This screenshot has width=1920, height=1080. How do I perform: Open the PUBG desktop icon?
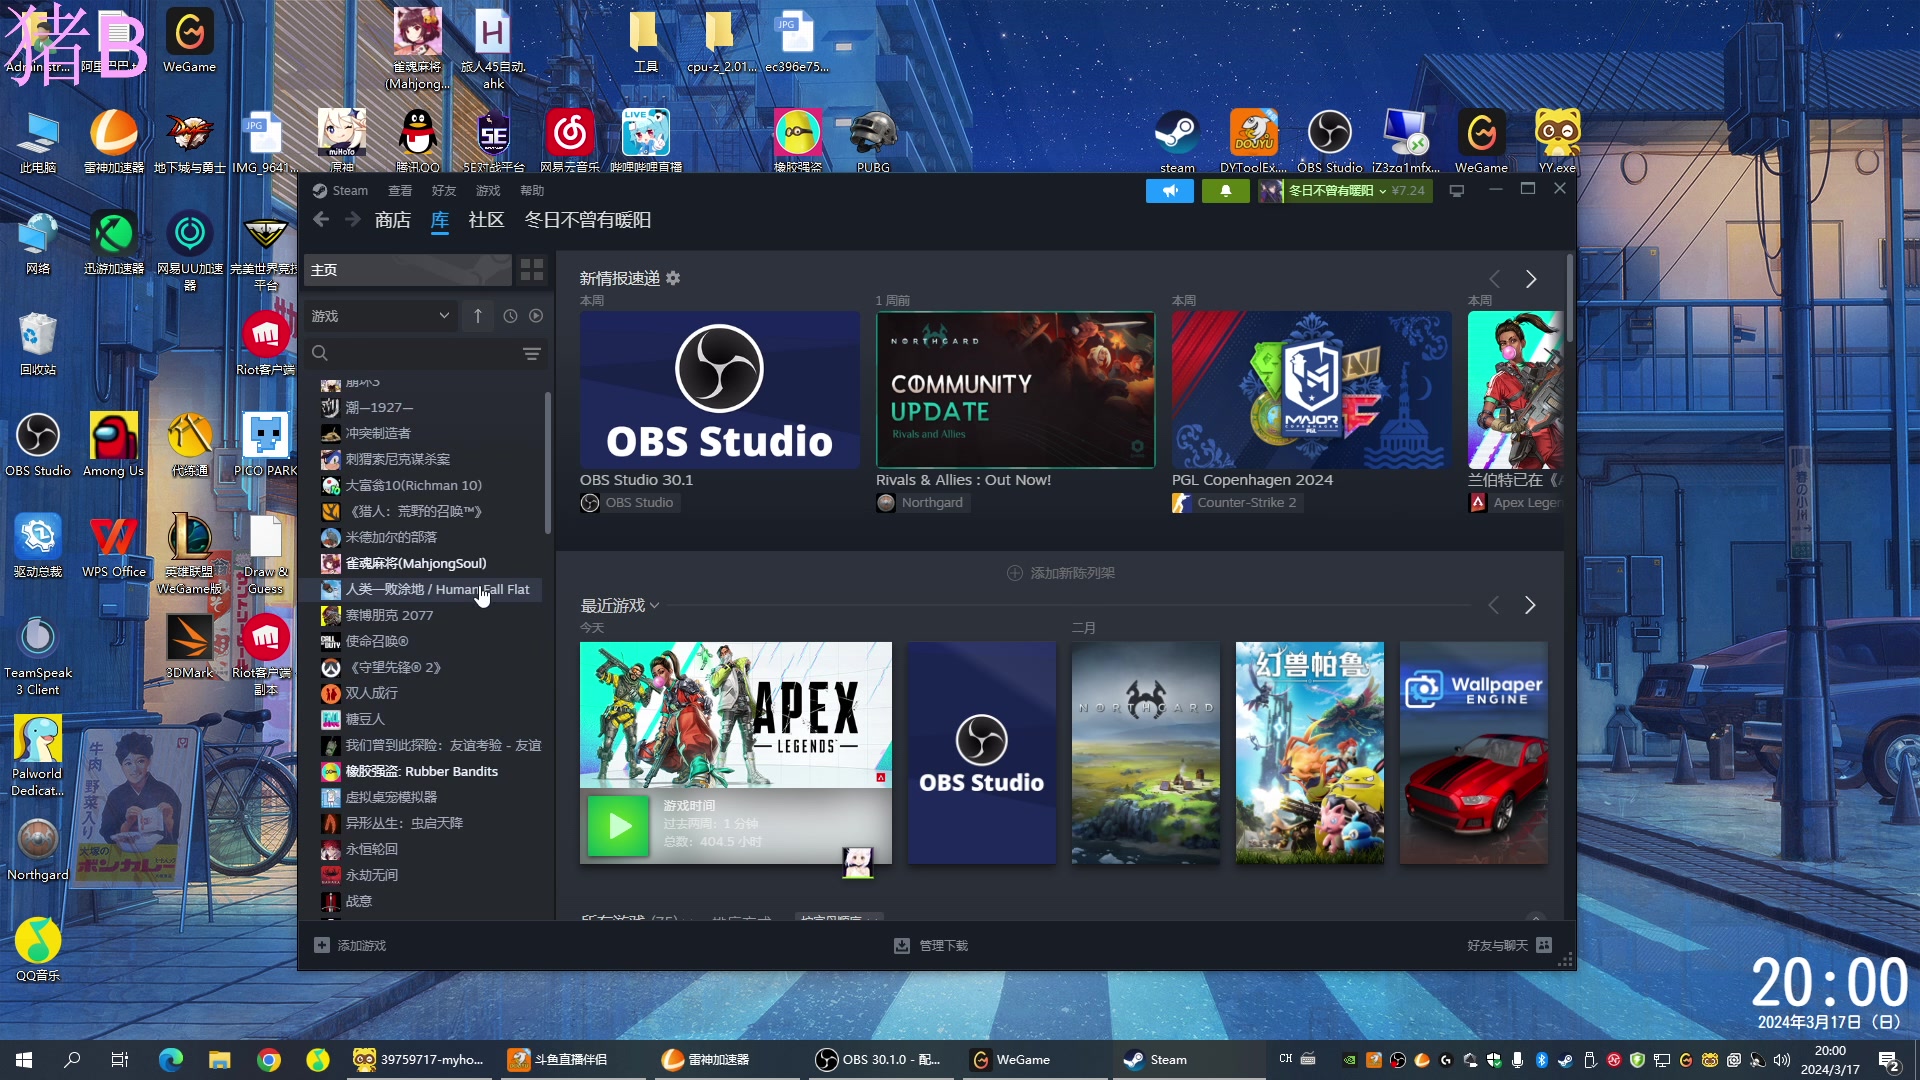tap(873, 141)
